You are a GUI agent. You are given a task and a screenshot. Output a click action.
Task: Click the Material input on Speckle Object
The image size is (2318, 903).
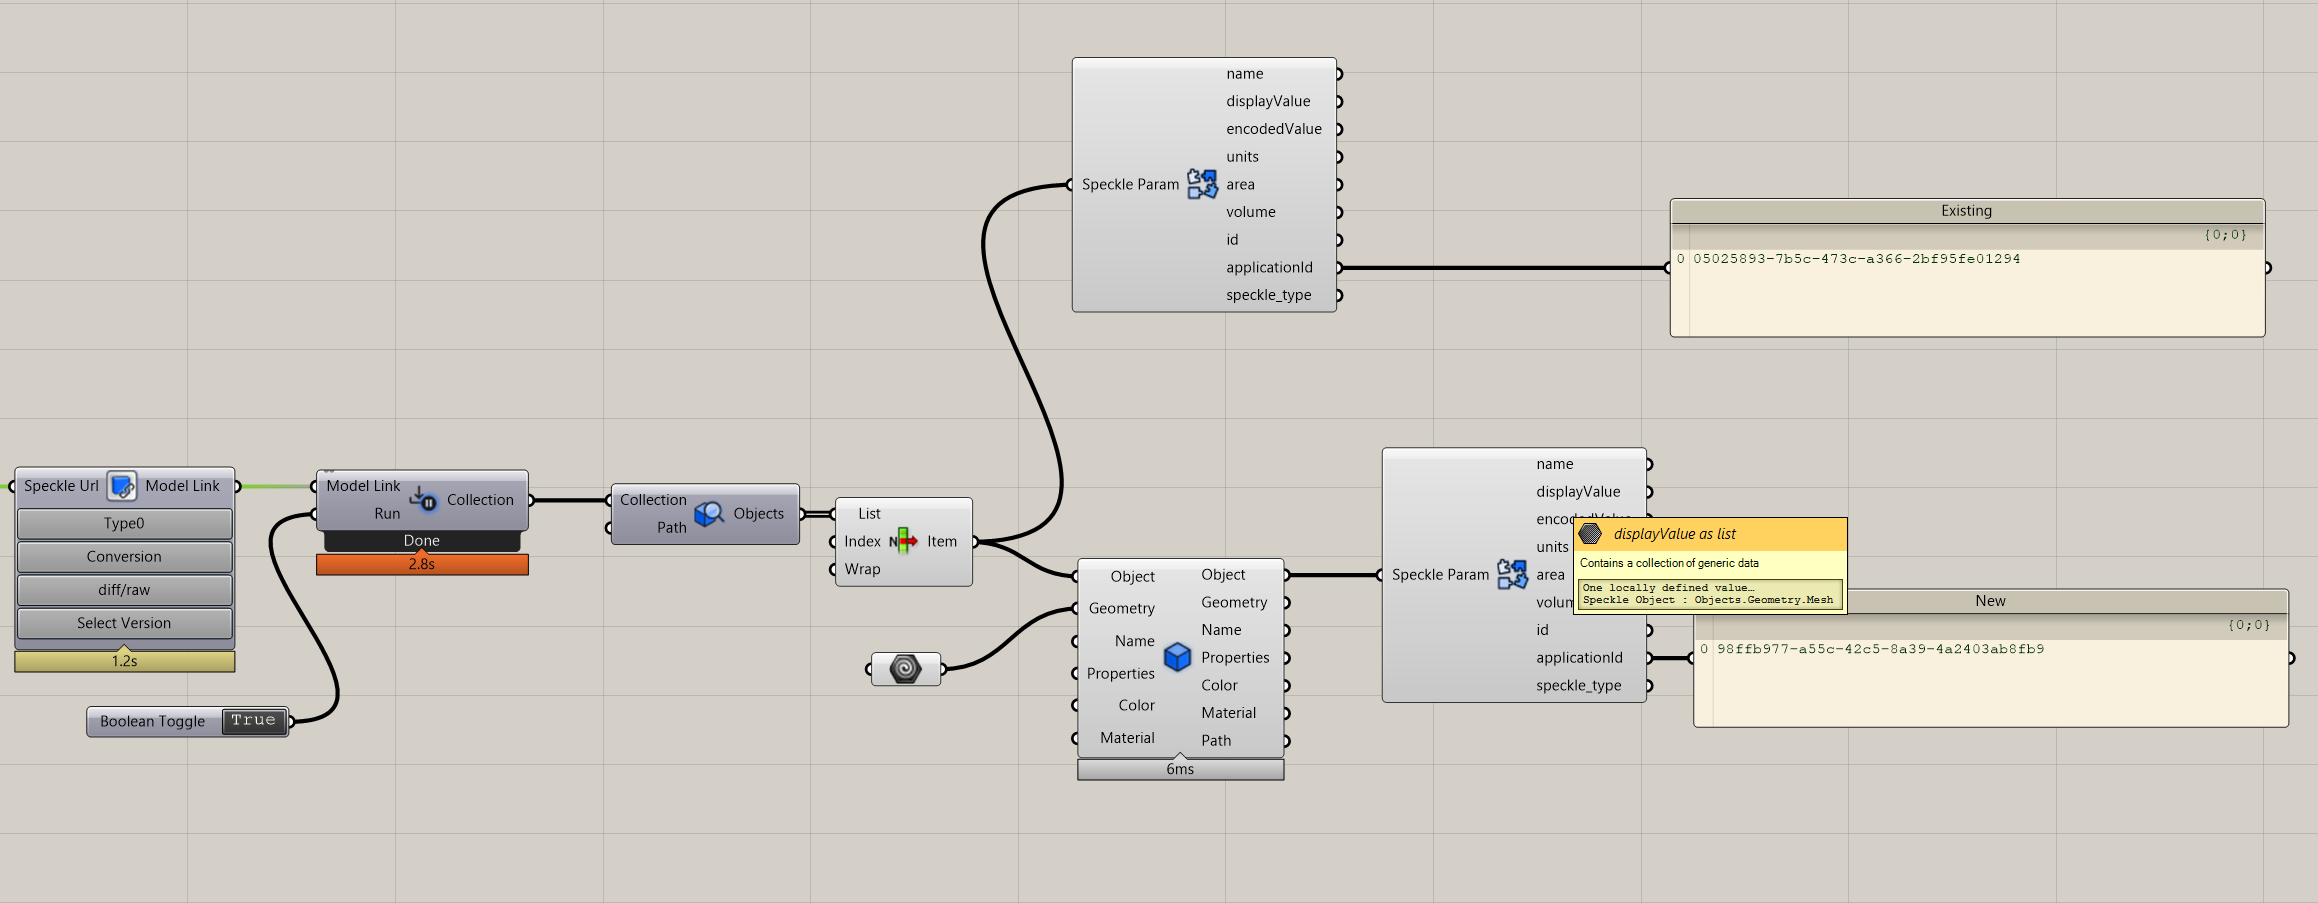pos(1127,738)
